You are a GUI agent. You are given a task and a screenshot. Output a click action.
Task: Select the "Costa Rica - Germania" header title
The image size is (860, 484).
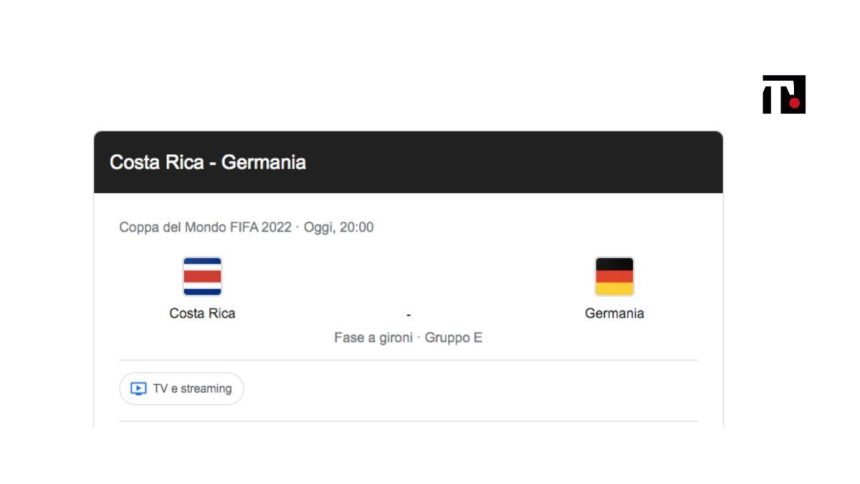click(x=208, y=162)
